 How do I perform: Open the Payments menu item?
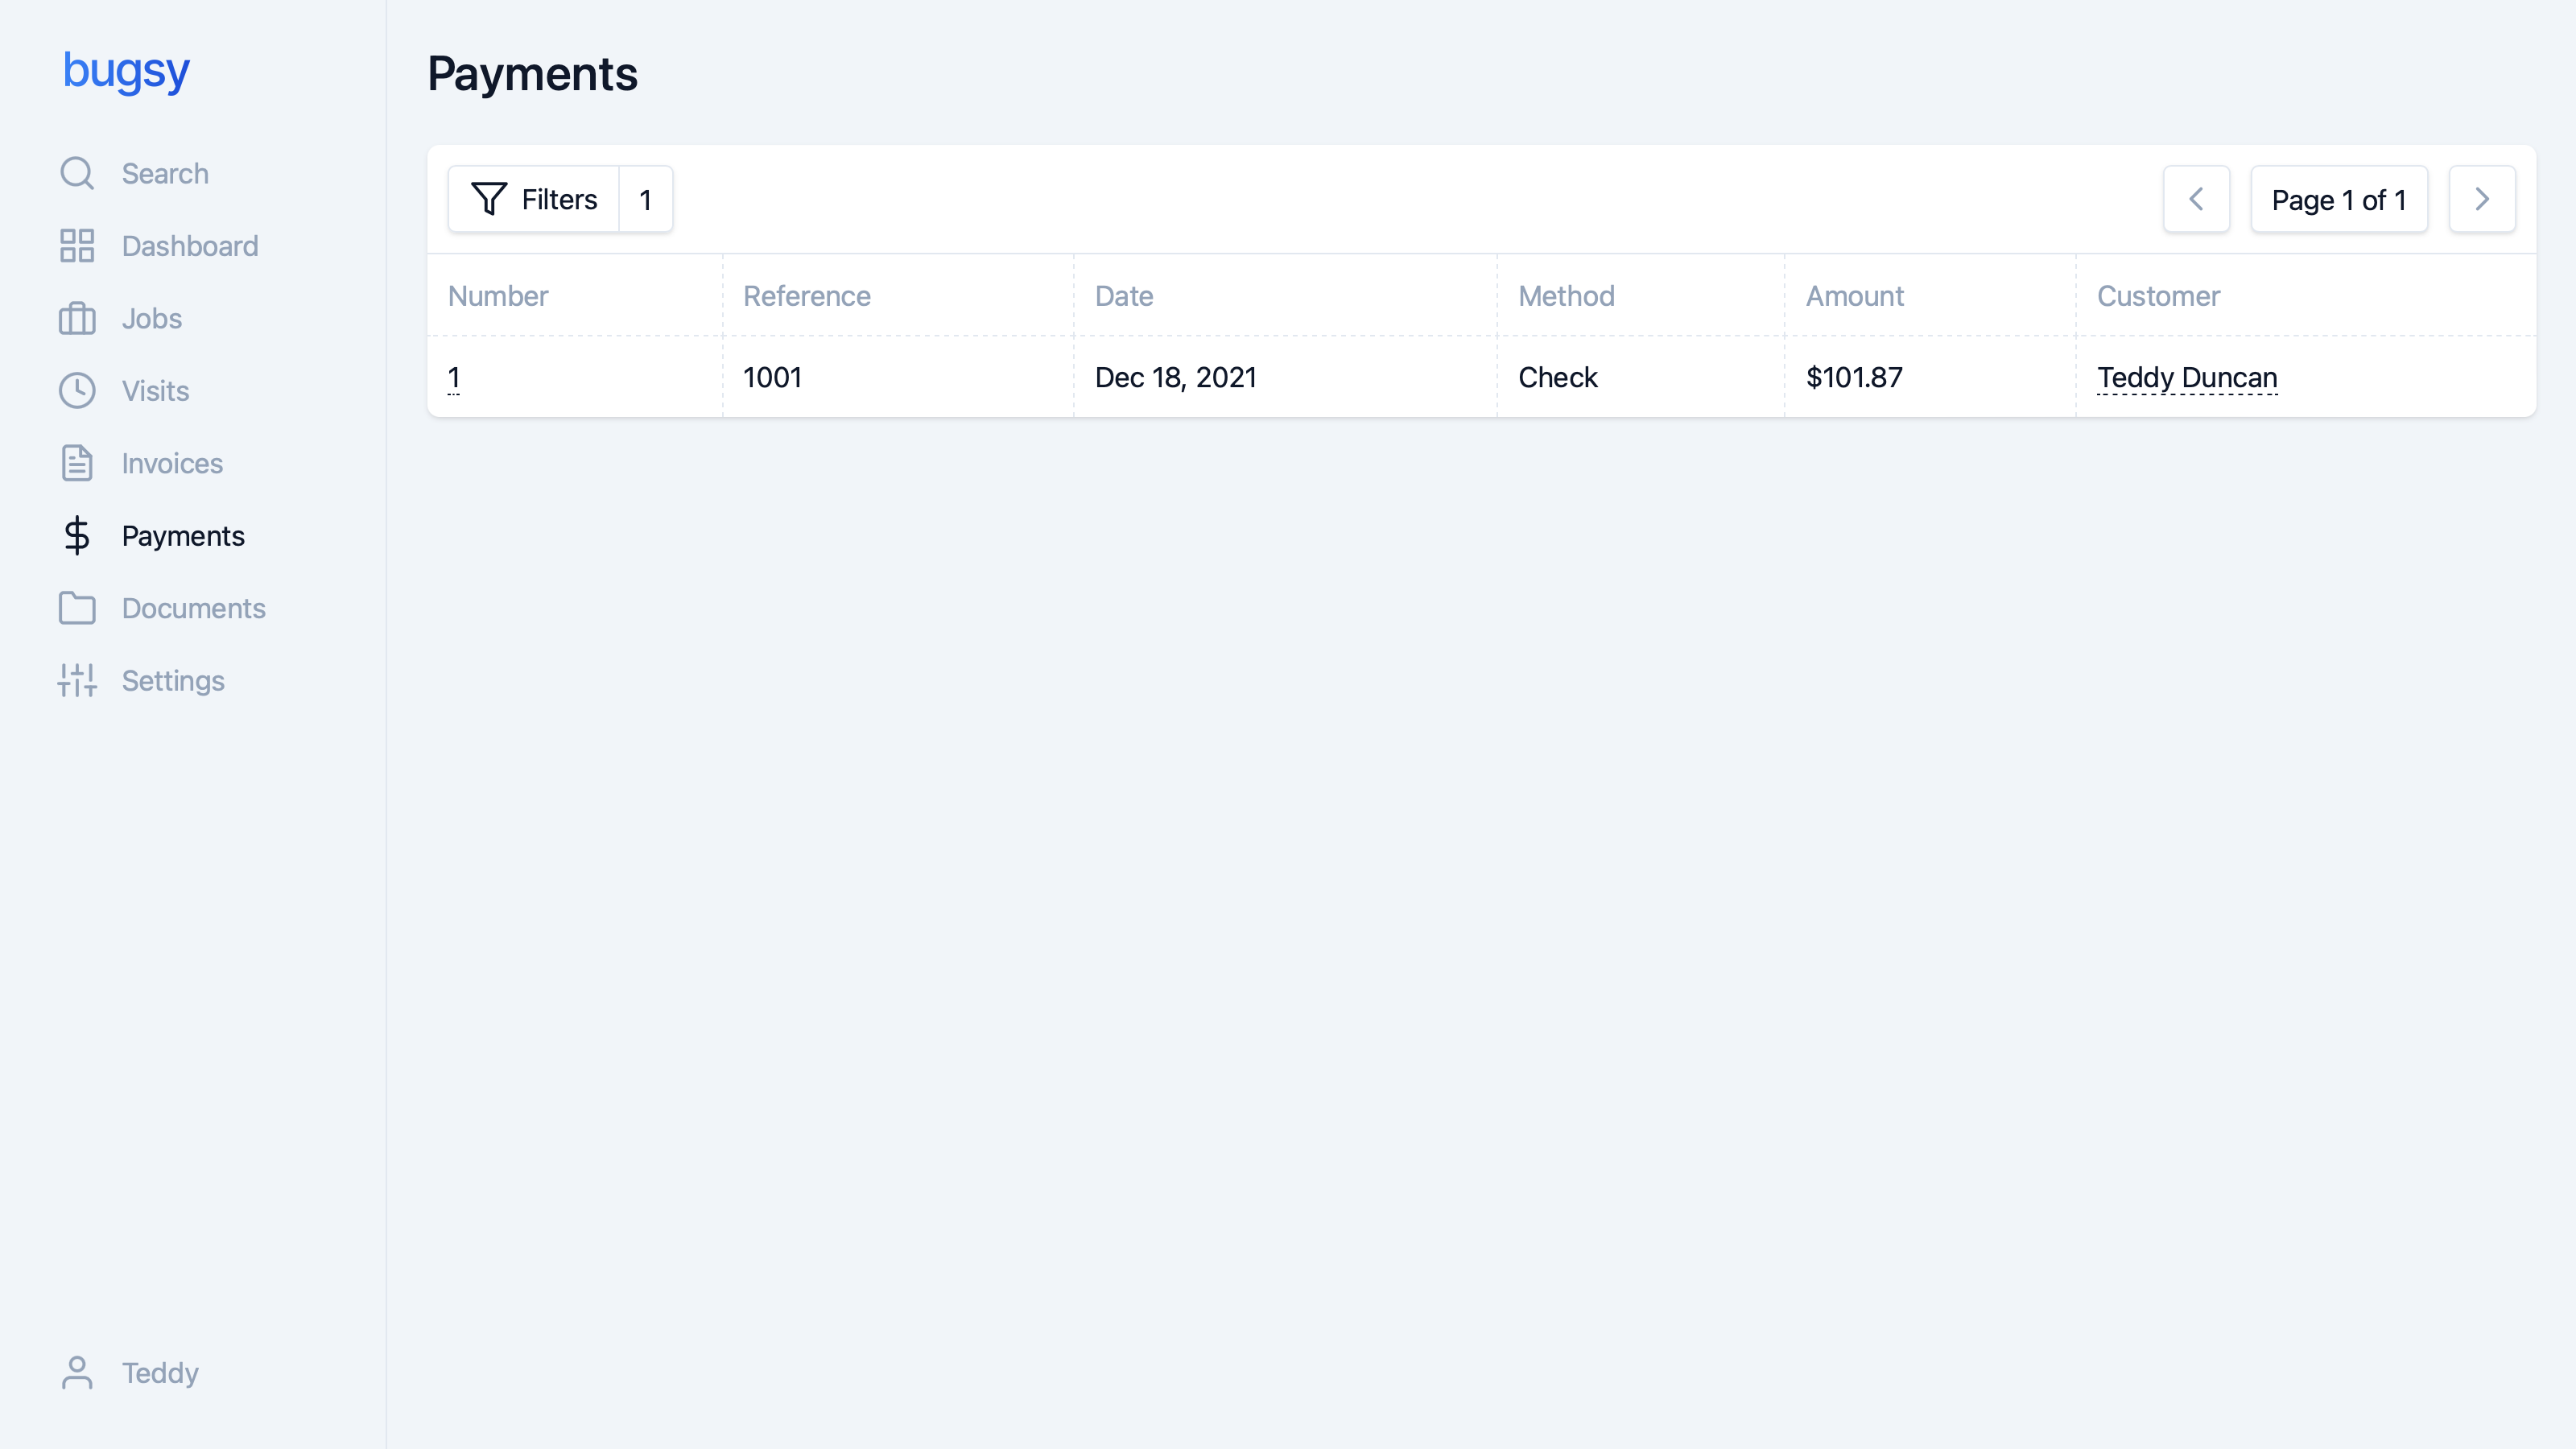(183, 536)
